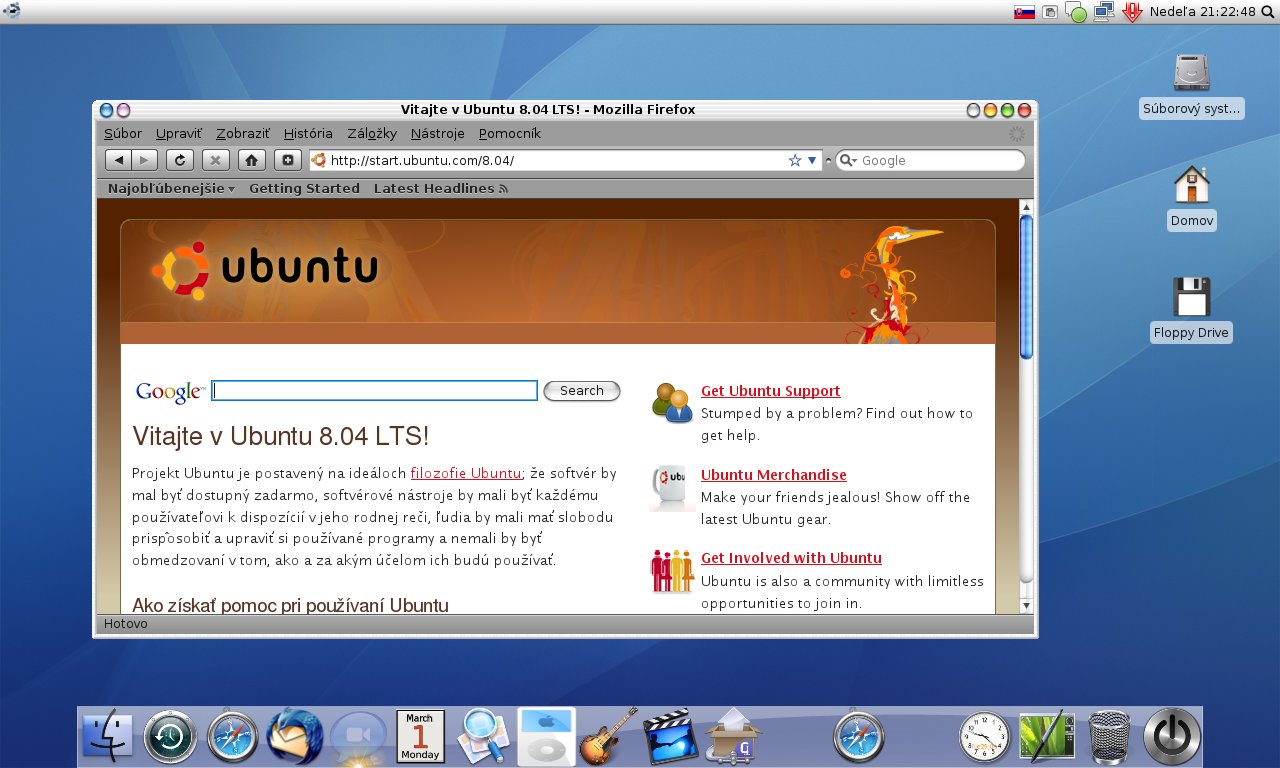Open the Domov home folder desktop icon
The height and width of the screenshot is (768, 1280).
coord(1191,198)
